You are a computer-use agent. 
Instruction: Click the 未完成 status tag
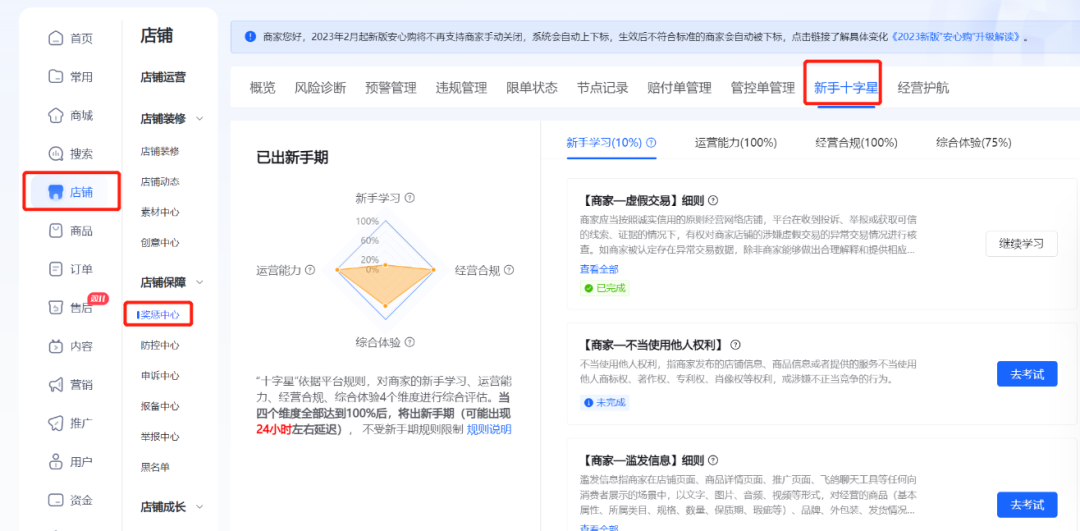(605, 402)
